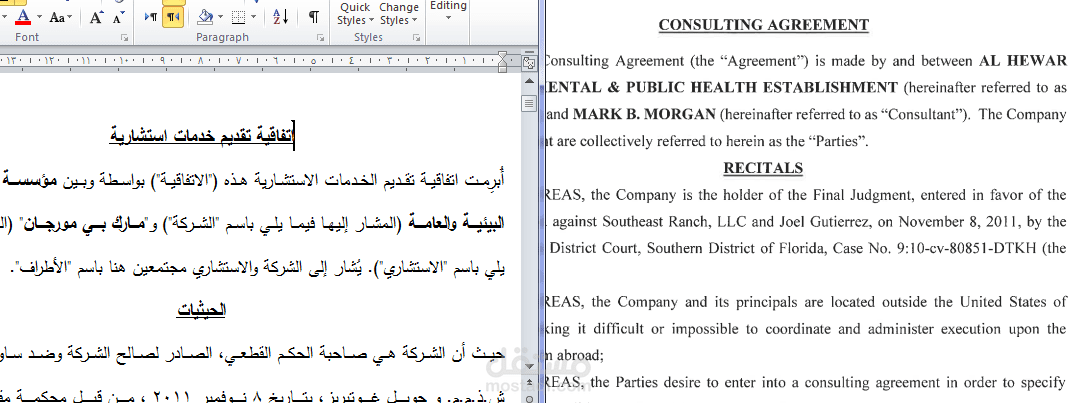This screenshot has width=1078, height=403.
Task: Toggle right-to-left text direction
Action: (172, 17)
